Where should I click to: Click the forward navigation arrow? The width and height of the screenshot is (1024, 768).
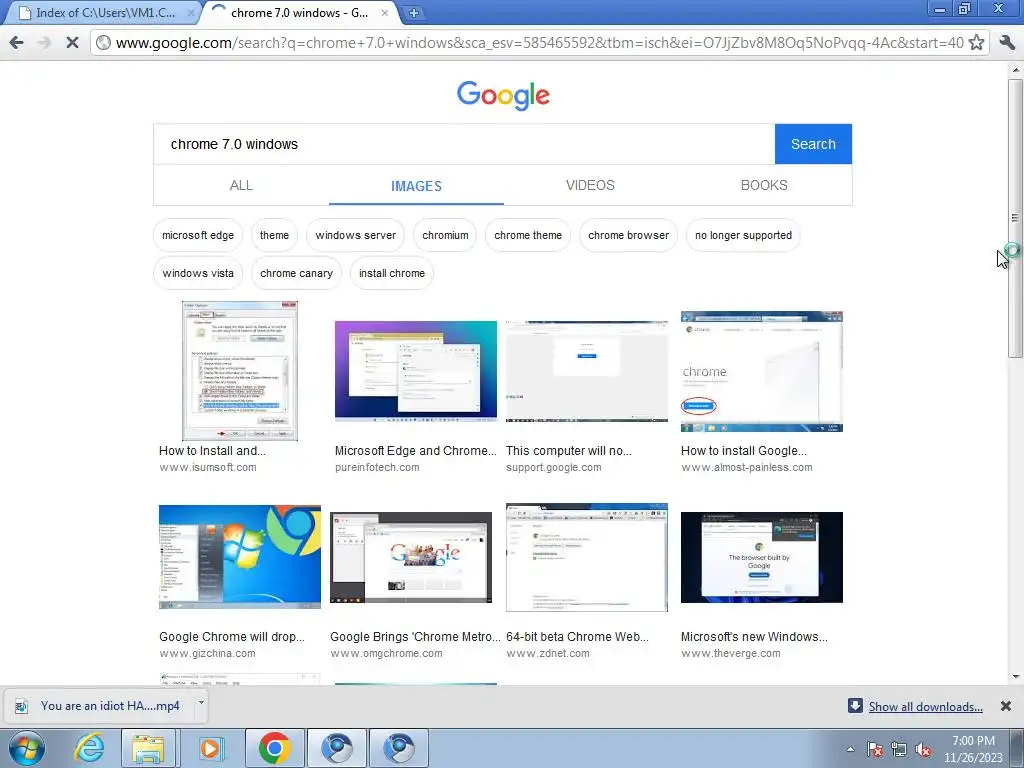point(44,43)
